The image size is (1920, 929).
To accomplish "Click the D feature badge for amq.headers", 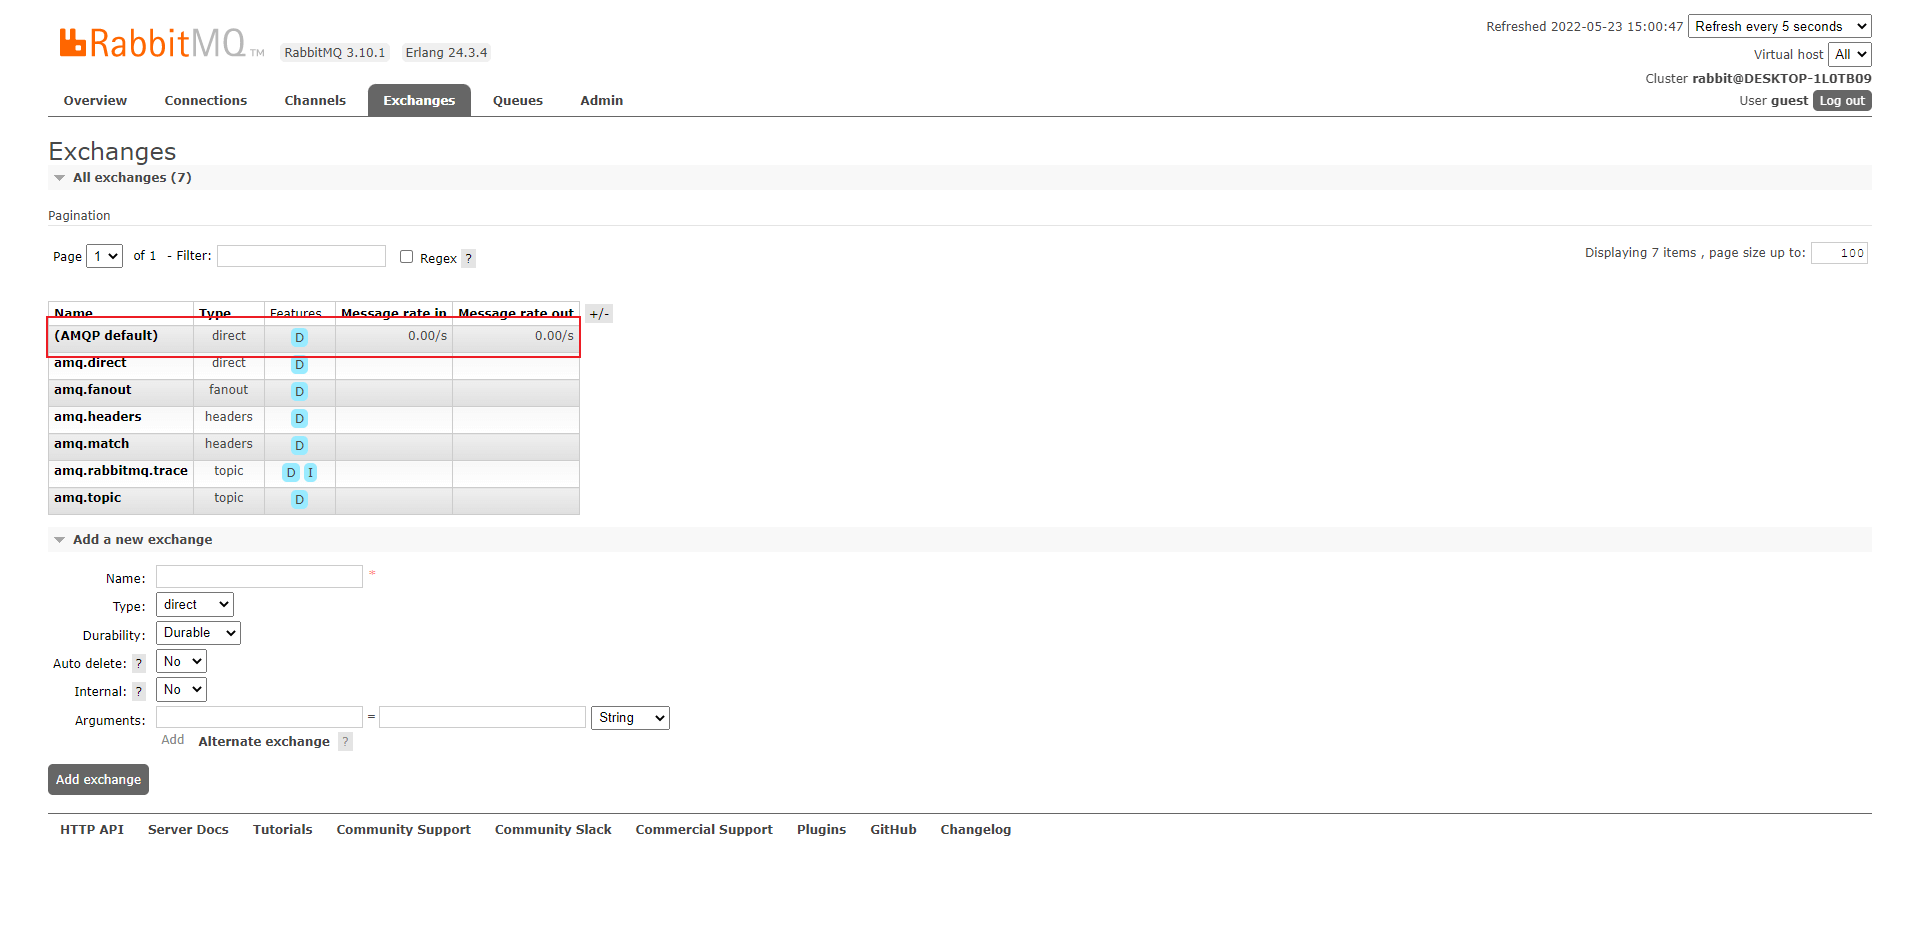I will (x=299, y=418).
